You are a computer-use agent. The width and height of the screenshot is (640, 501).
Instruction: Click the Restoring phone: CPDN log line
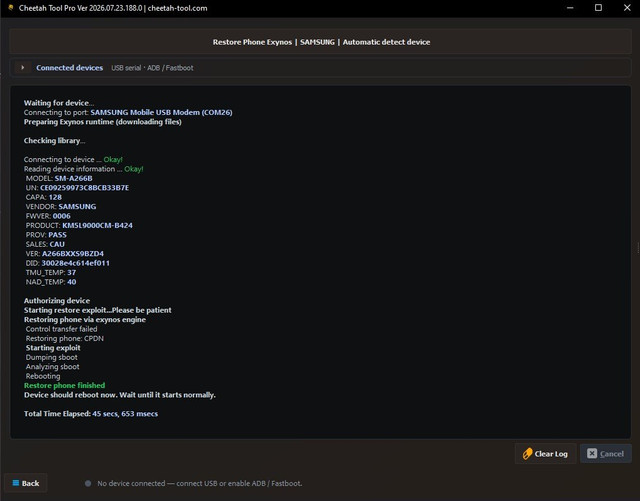coord(64,338)
